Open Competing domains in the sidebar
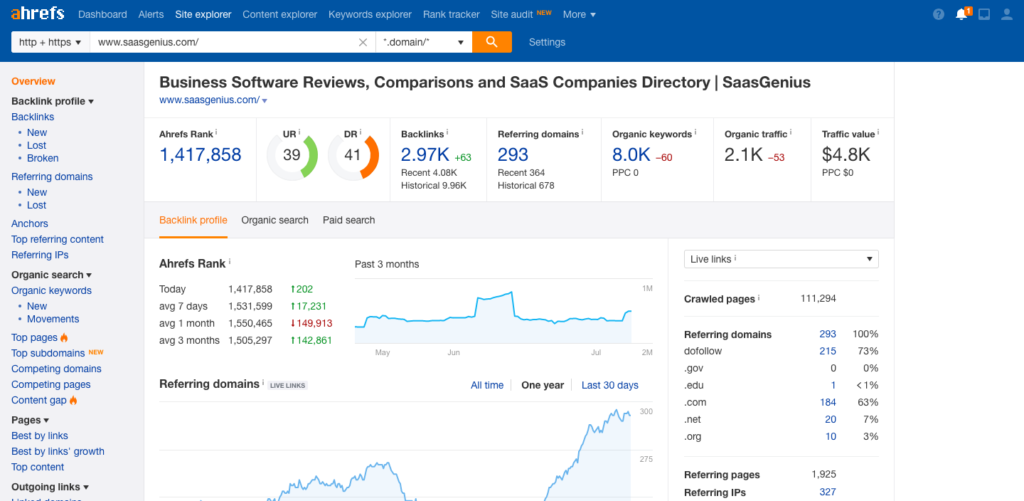This screenshot has width=1024, height=501. (x=56, y=369)
